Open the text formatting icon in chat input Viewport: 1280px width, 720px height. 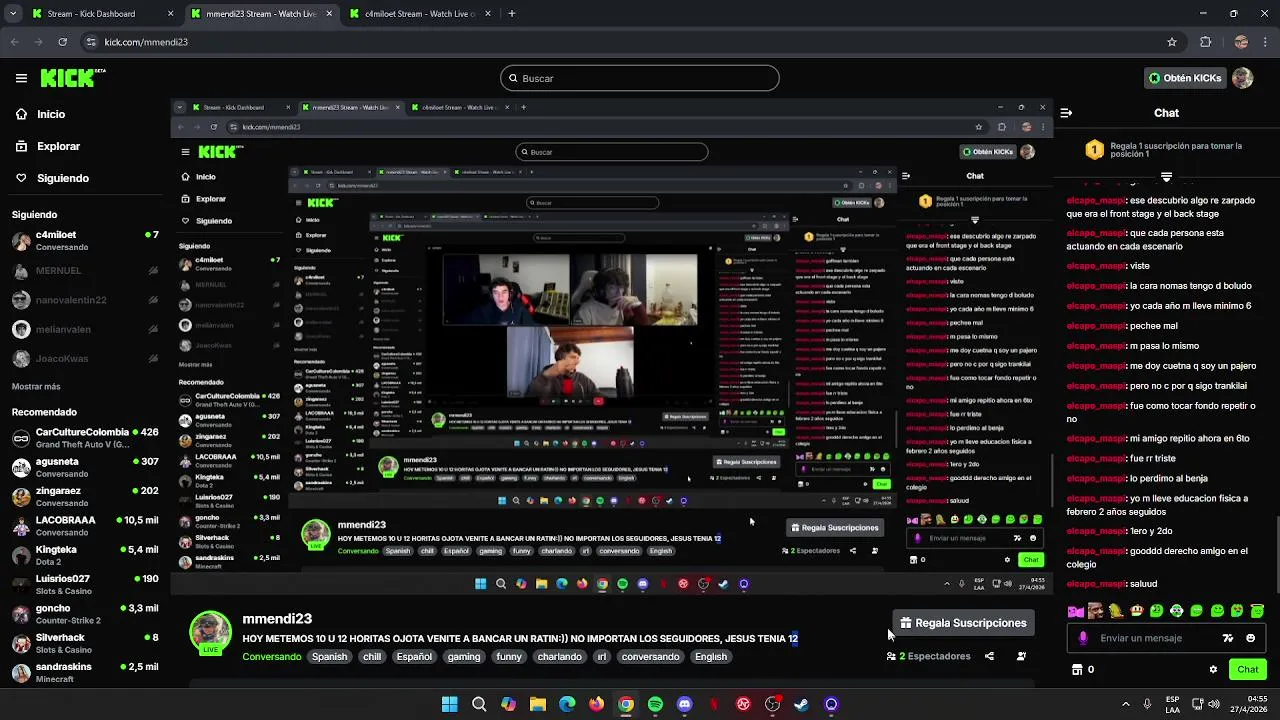1228,638
